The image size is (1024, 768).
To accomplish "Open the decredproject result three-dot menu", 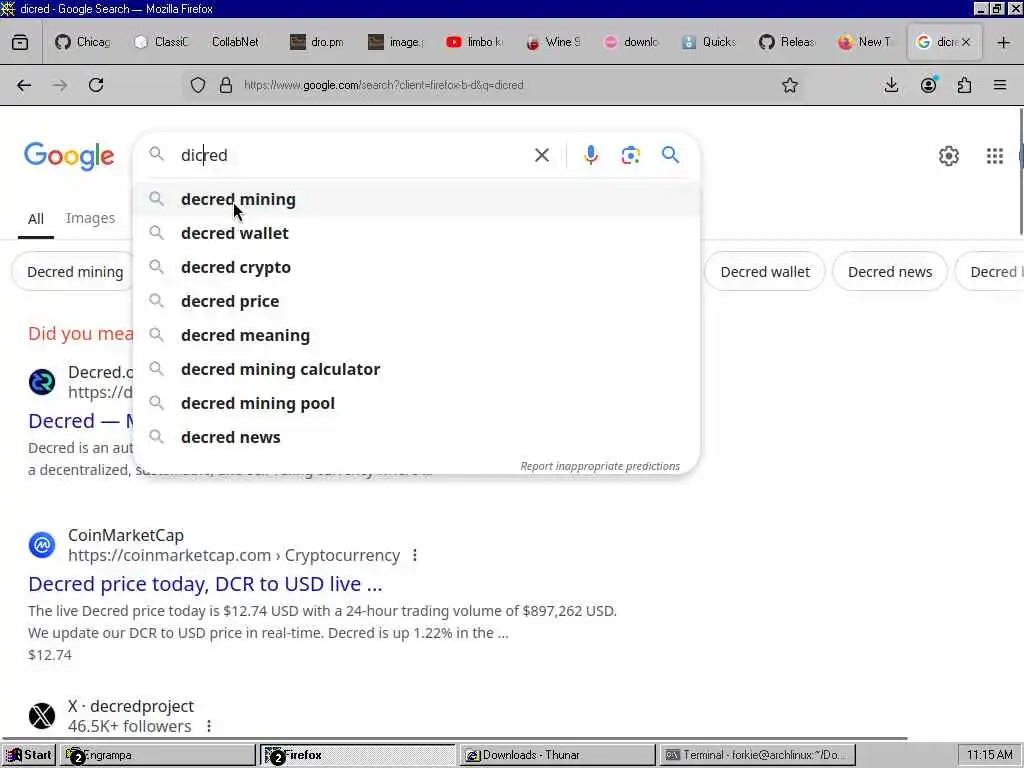I will tap(209, 726).
